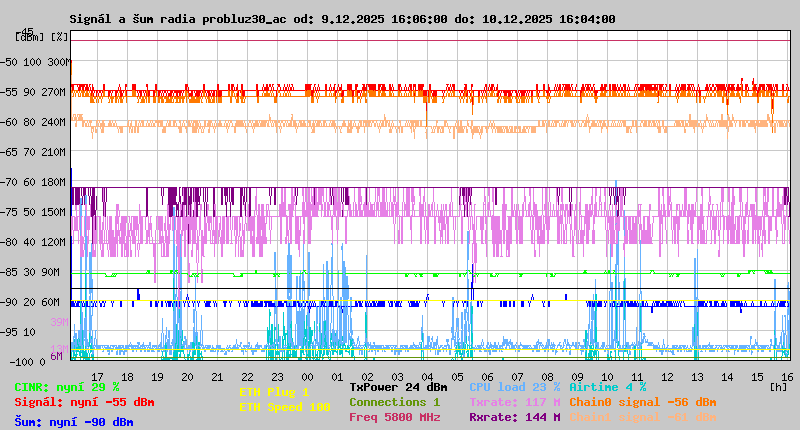Click the purple Rxrate legend entry
The height and width of the screenshot is (430, 800).
[514, 417]
